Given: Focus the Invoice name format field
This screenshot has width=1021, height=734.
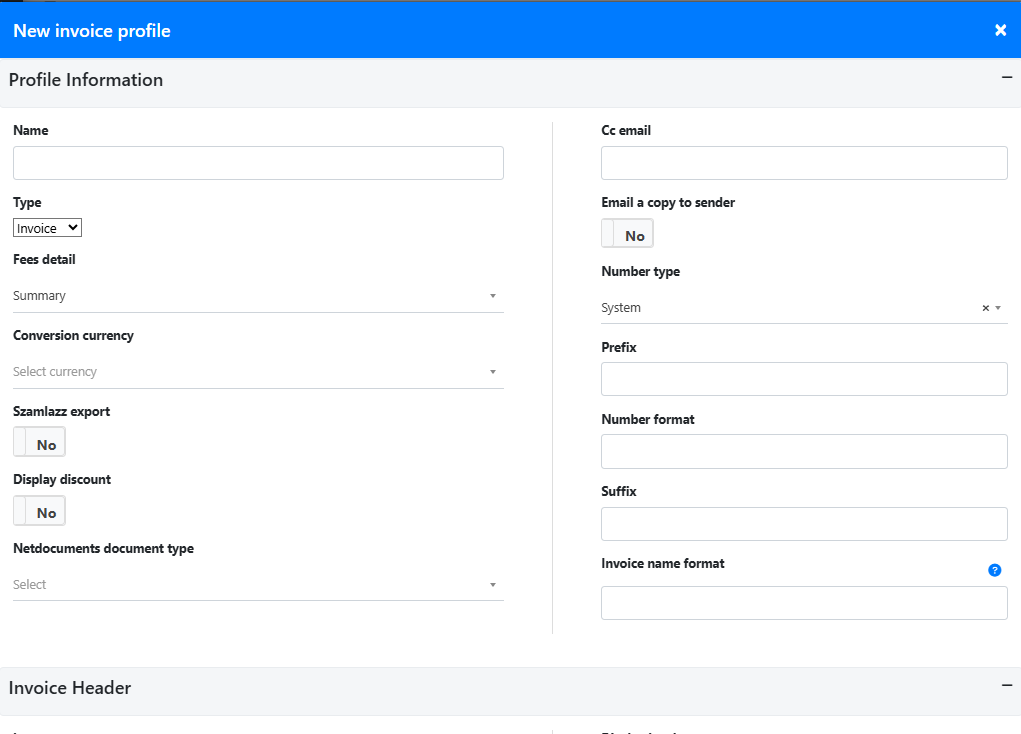Looking at the screenshot, I should click(804, 603).
